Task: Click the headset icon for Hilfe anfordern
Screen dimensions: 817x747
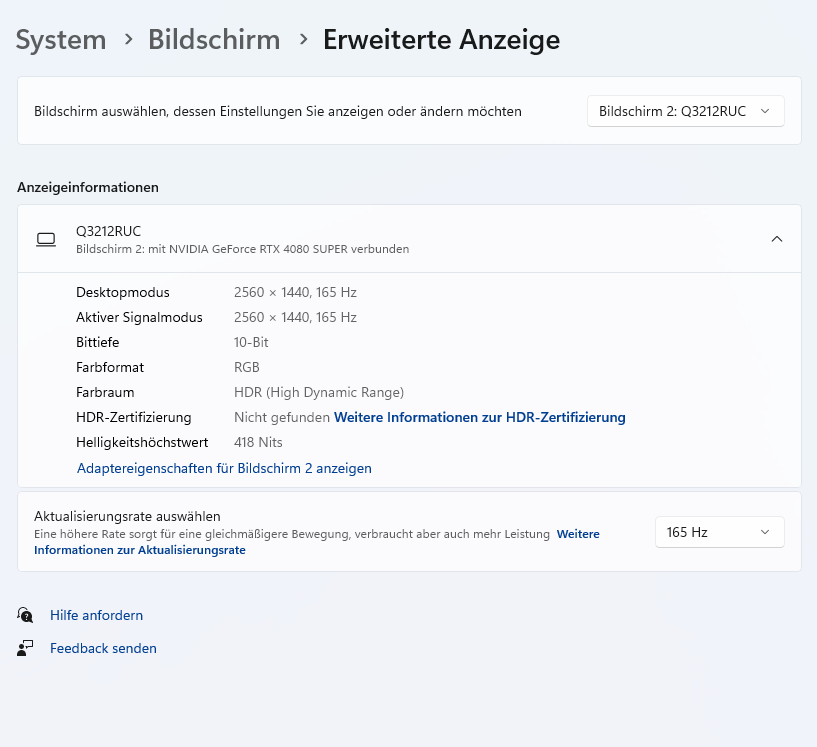Action: (x=26, y=615)
